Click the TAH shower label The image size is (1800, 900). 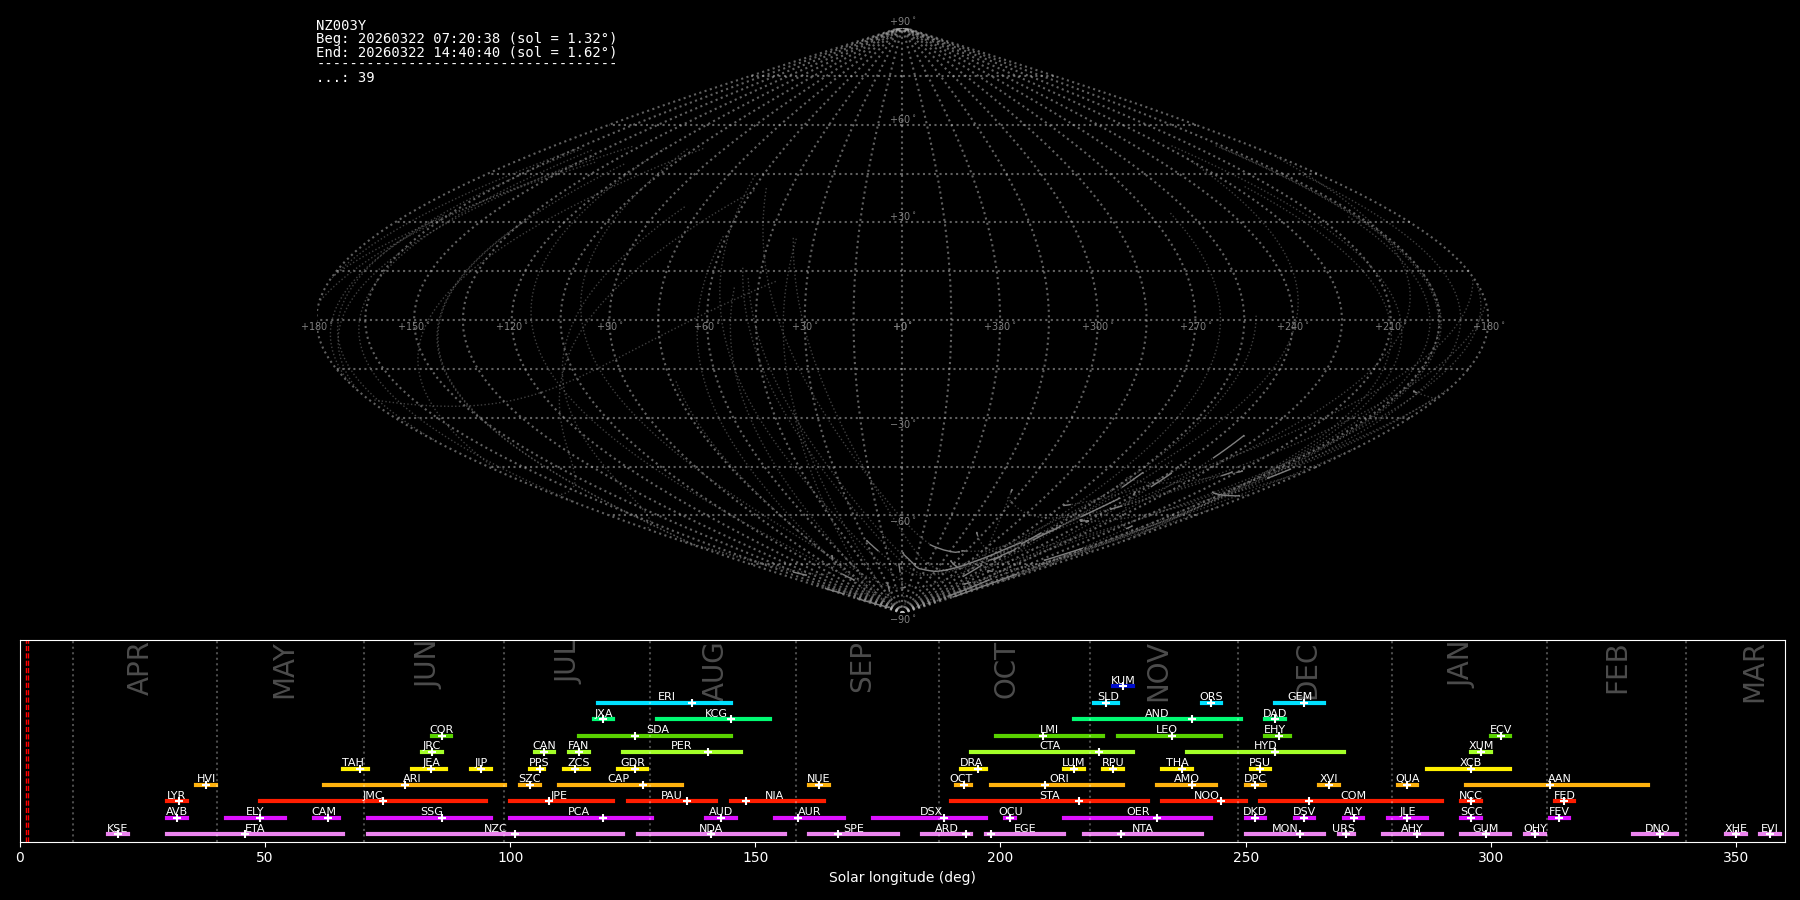[x=353, y=763]
